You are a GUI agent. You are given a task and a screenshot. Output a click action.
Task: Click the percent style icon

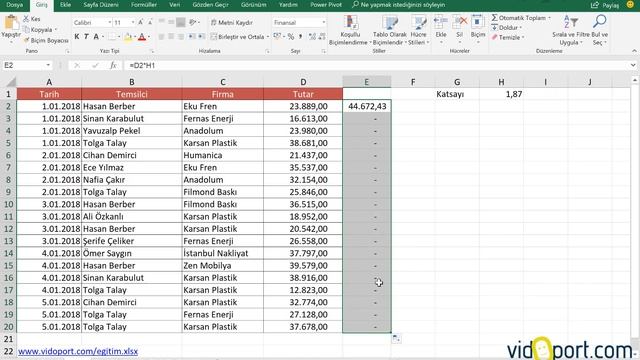[x=291, y=37]
